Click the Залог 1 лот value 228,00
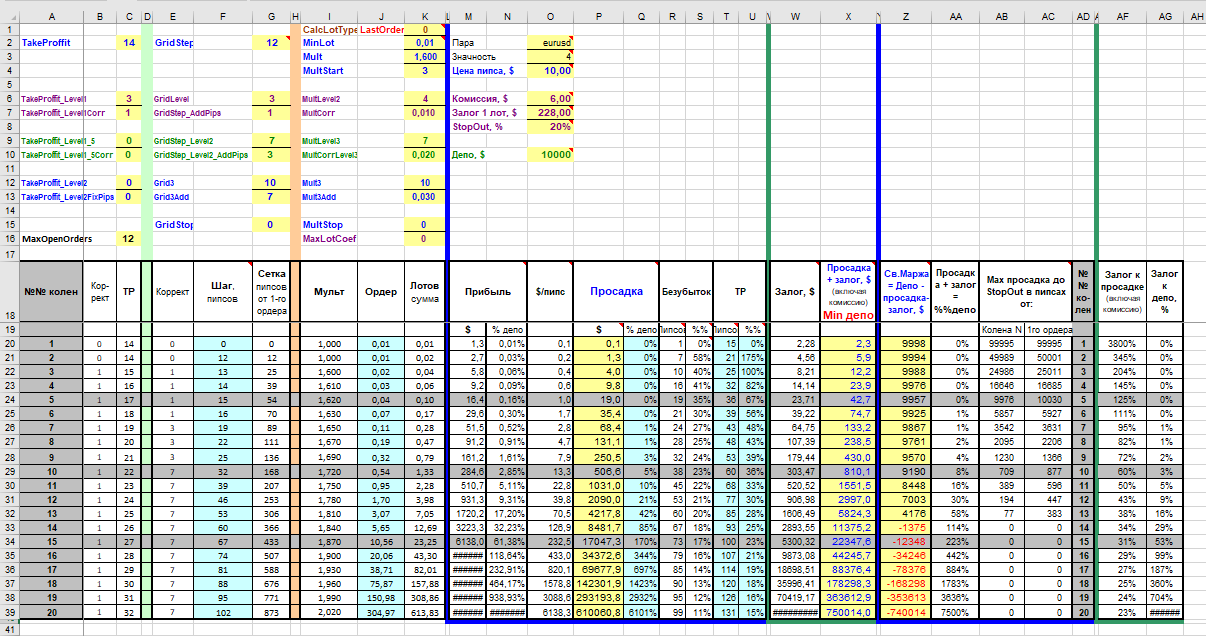 [550, 113]
